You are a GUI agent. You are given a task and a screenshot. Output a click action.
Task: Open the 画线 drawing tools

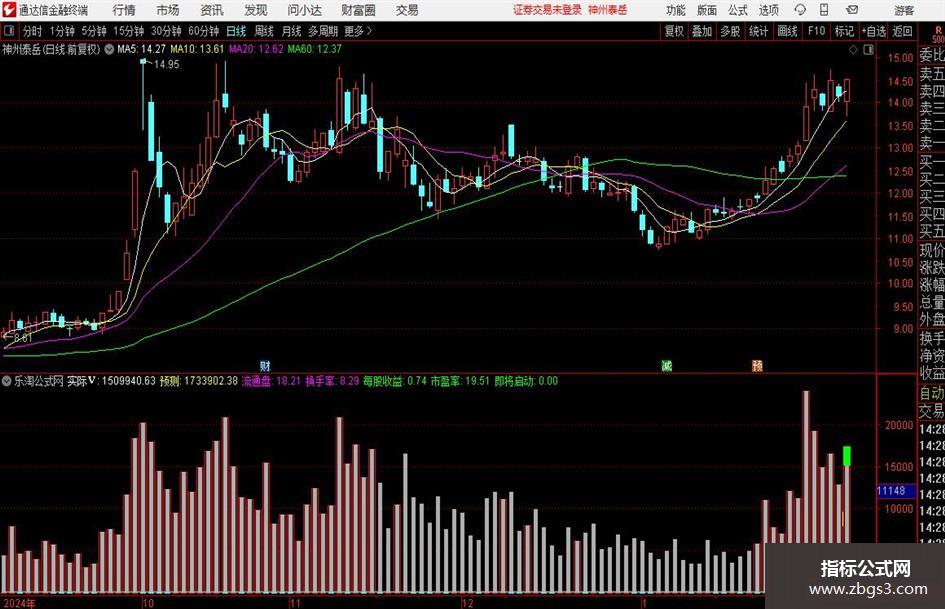787,31
